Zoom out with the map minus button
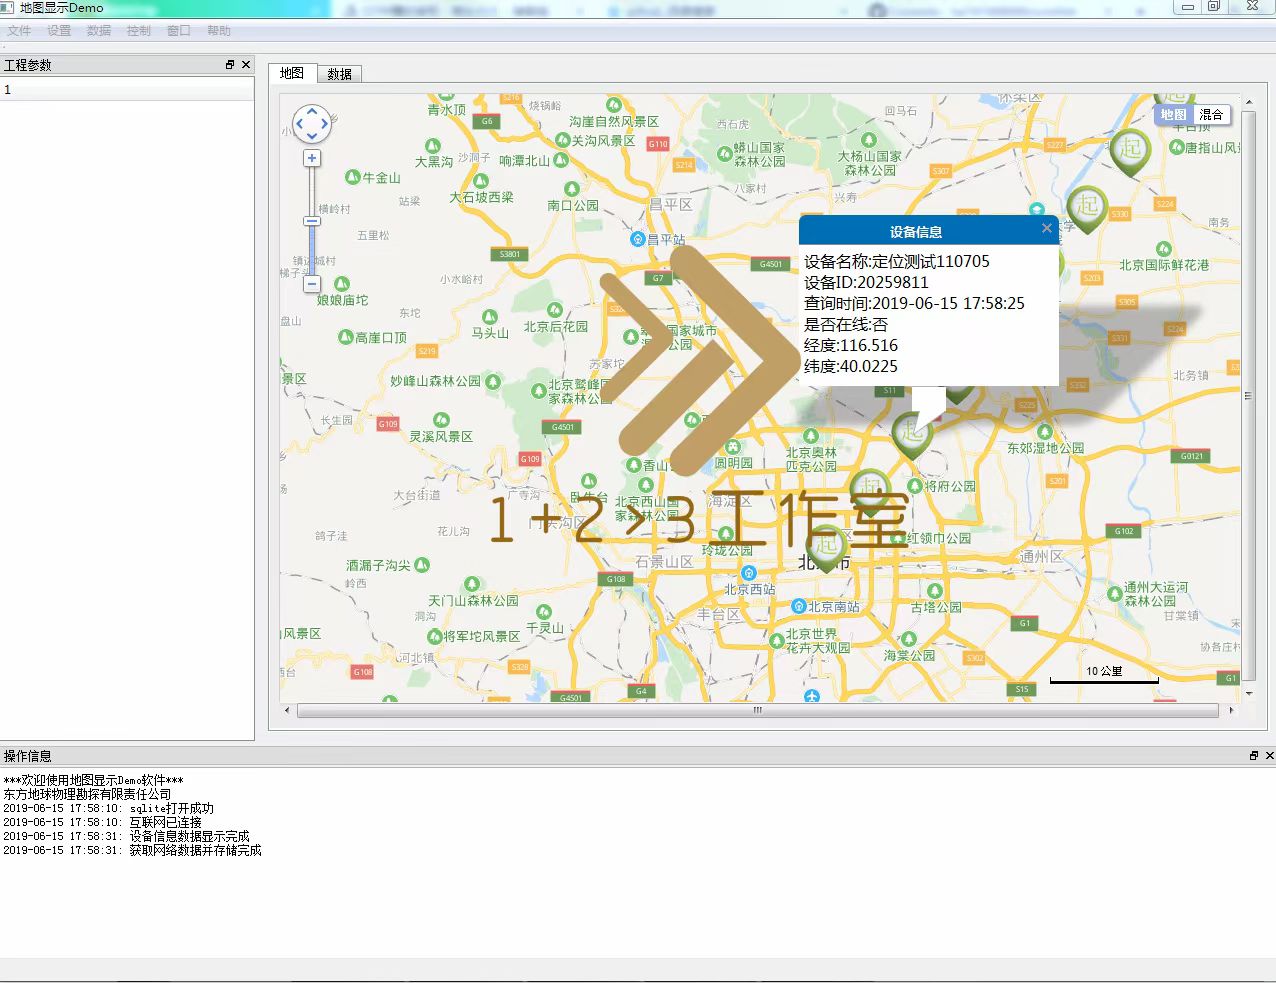1276x983 pixels. click(x=312, y=284)
